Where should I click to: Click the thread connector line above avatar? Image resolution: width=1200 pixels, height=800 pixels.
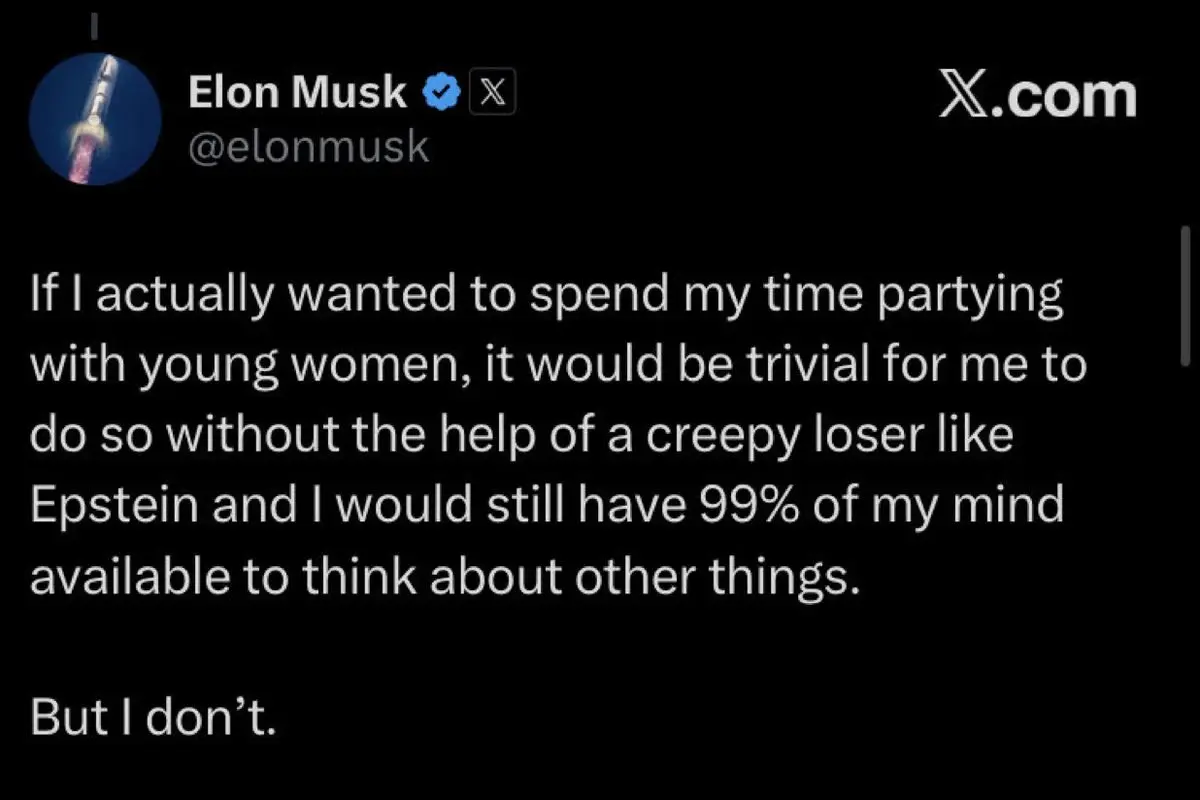click(95, 26)
